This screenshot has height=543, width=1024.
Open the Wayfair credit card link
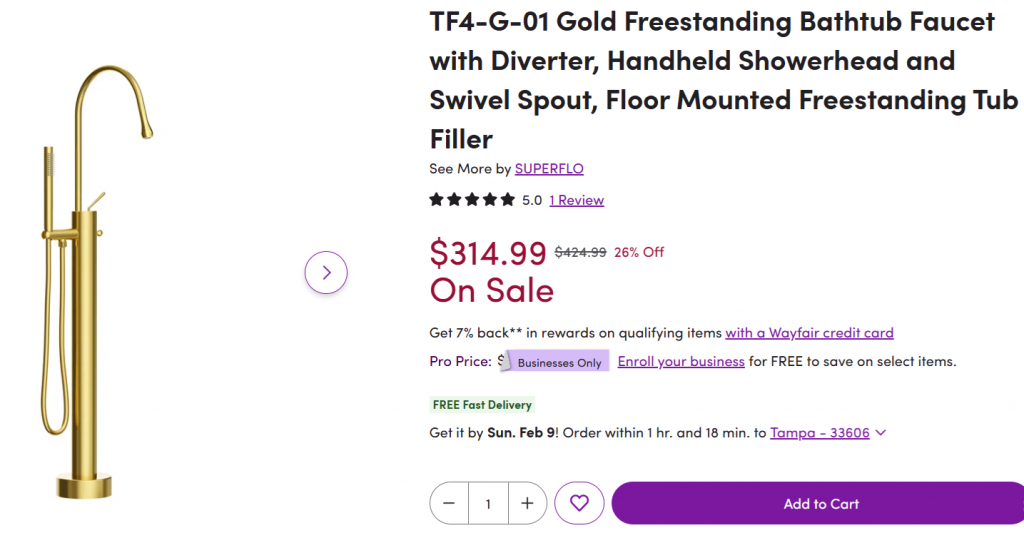809,333
